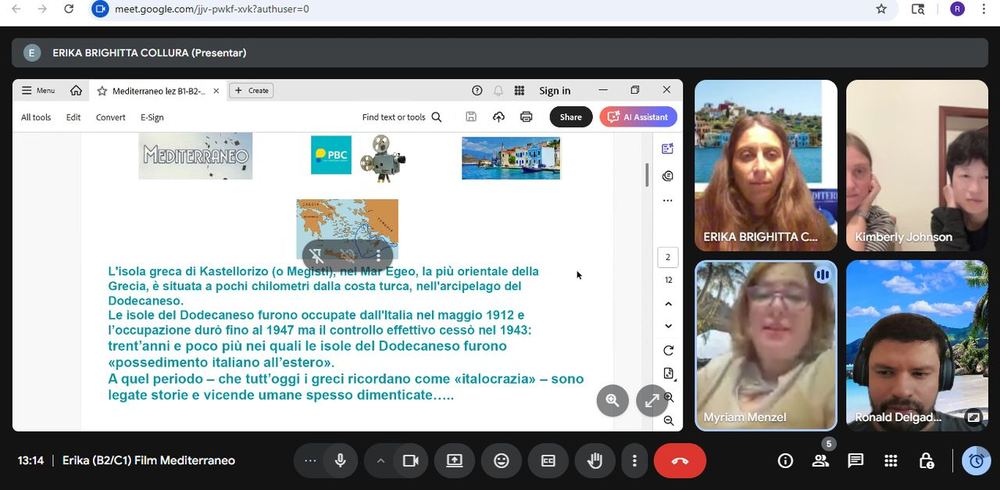Viewport: 1000px width, 490px height.
Task: Select Myriam Menzel's video tile
Action: (x=766, y=346)
